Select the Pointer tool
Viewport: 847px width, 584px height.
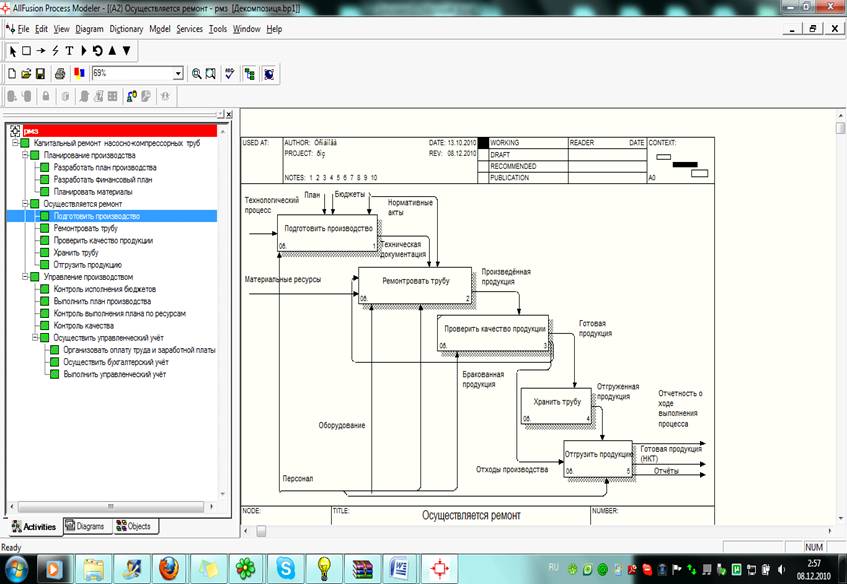point(13,50)
